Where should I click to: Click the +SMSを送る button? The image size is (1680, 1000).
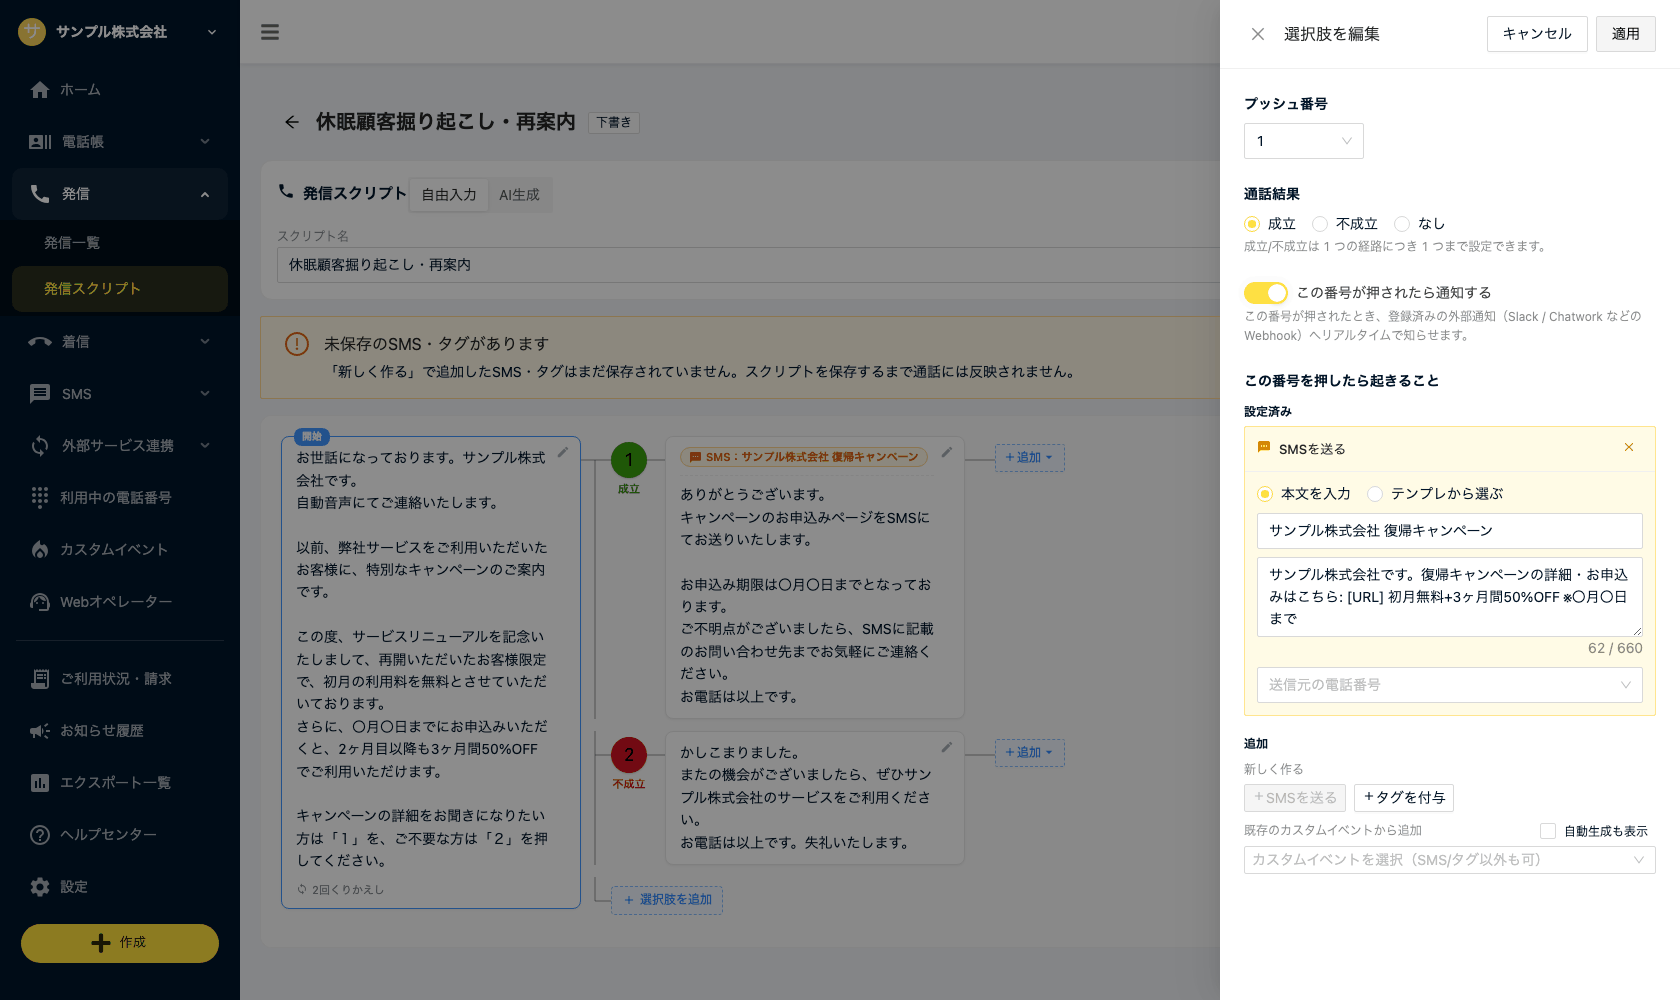click(1295, 798)
